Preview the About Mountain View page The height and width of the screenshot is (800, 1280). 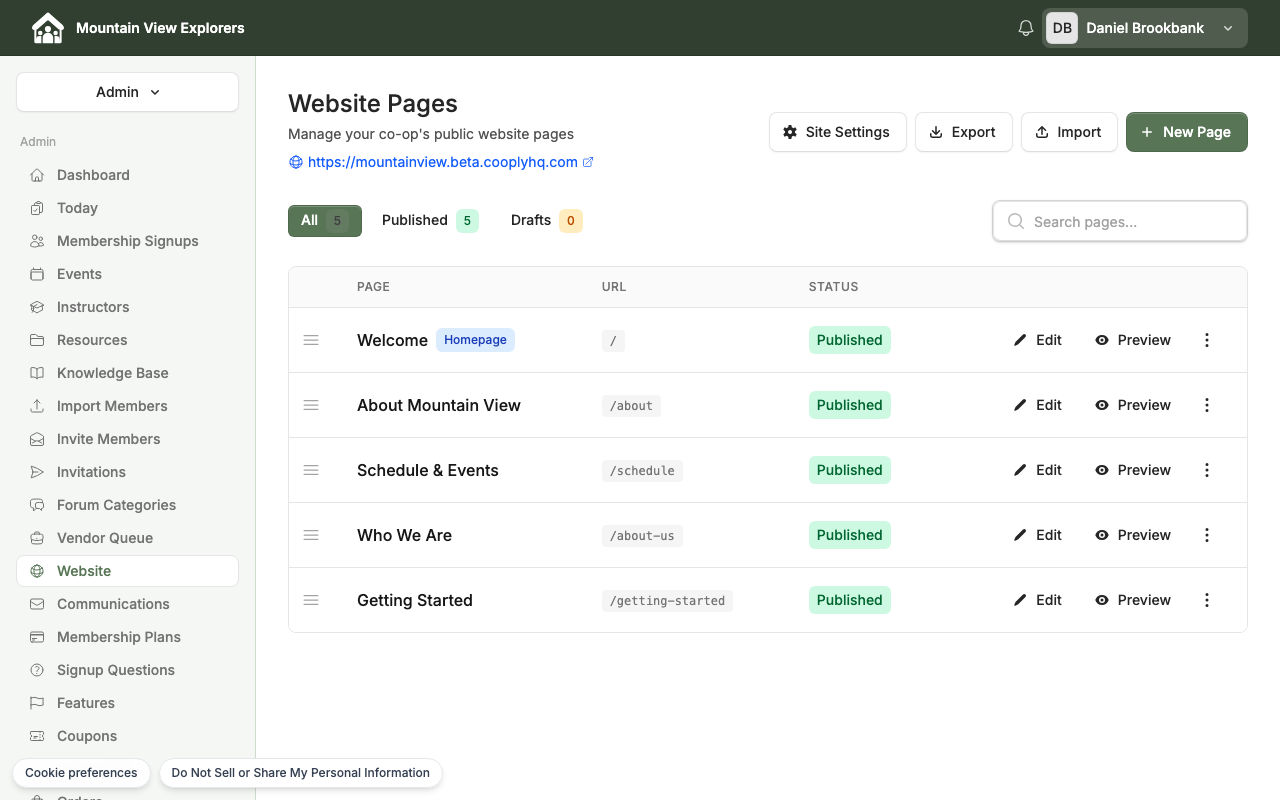point(1133,405)
